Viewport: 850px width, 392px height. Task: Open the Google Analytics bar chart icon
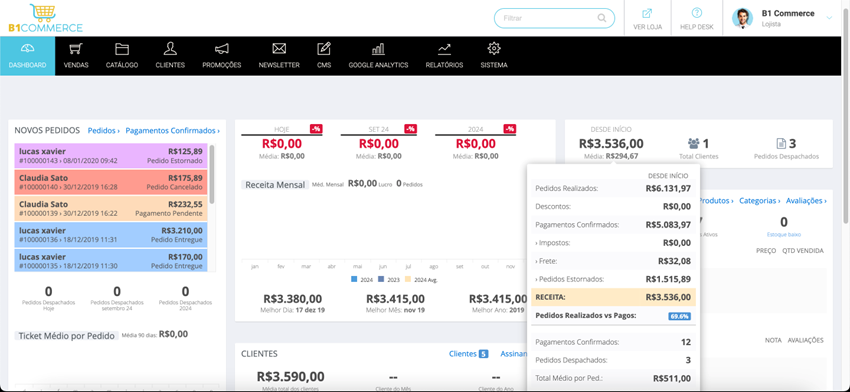(378, 49)
